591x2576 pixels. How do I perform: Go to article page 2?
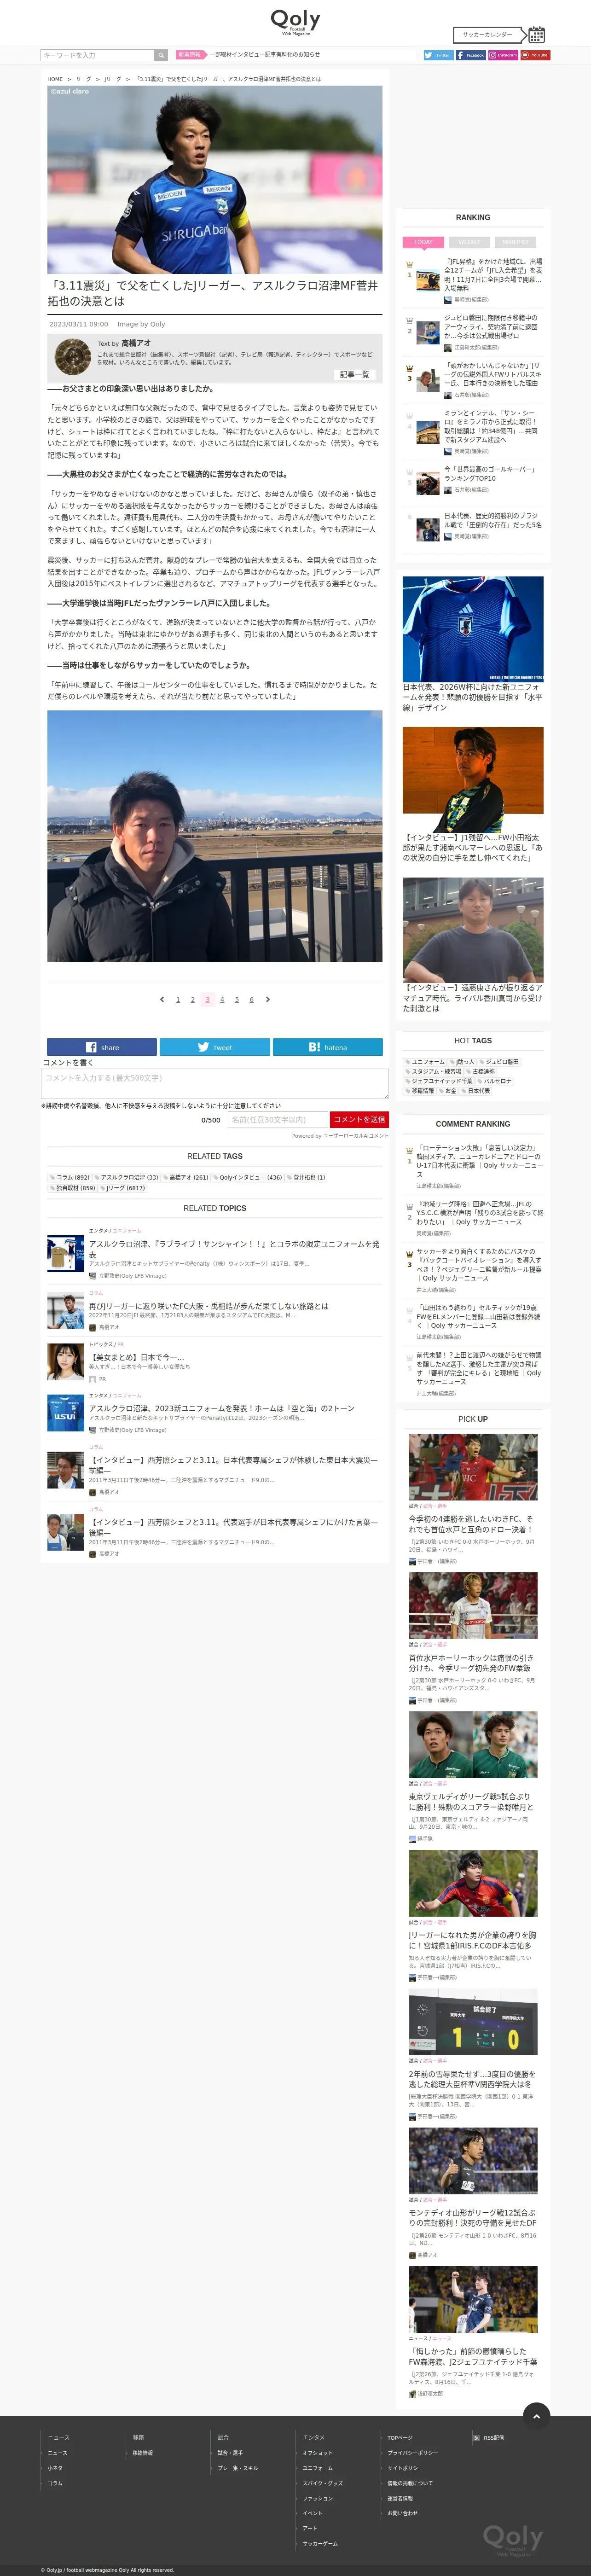(193, 999)
